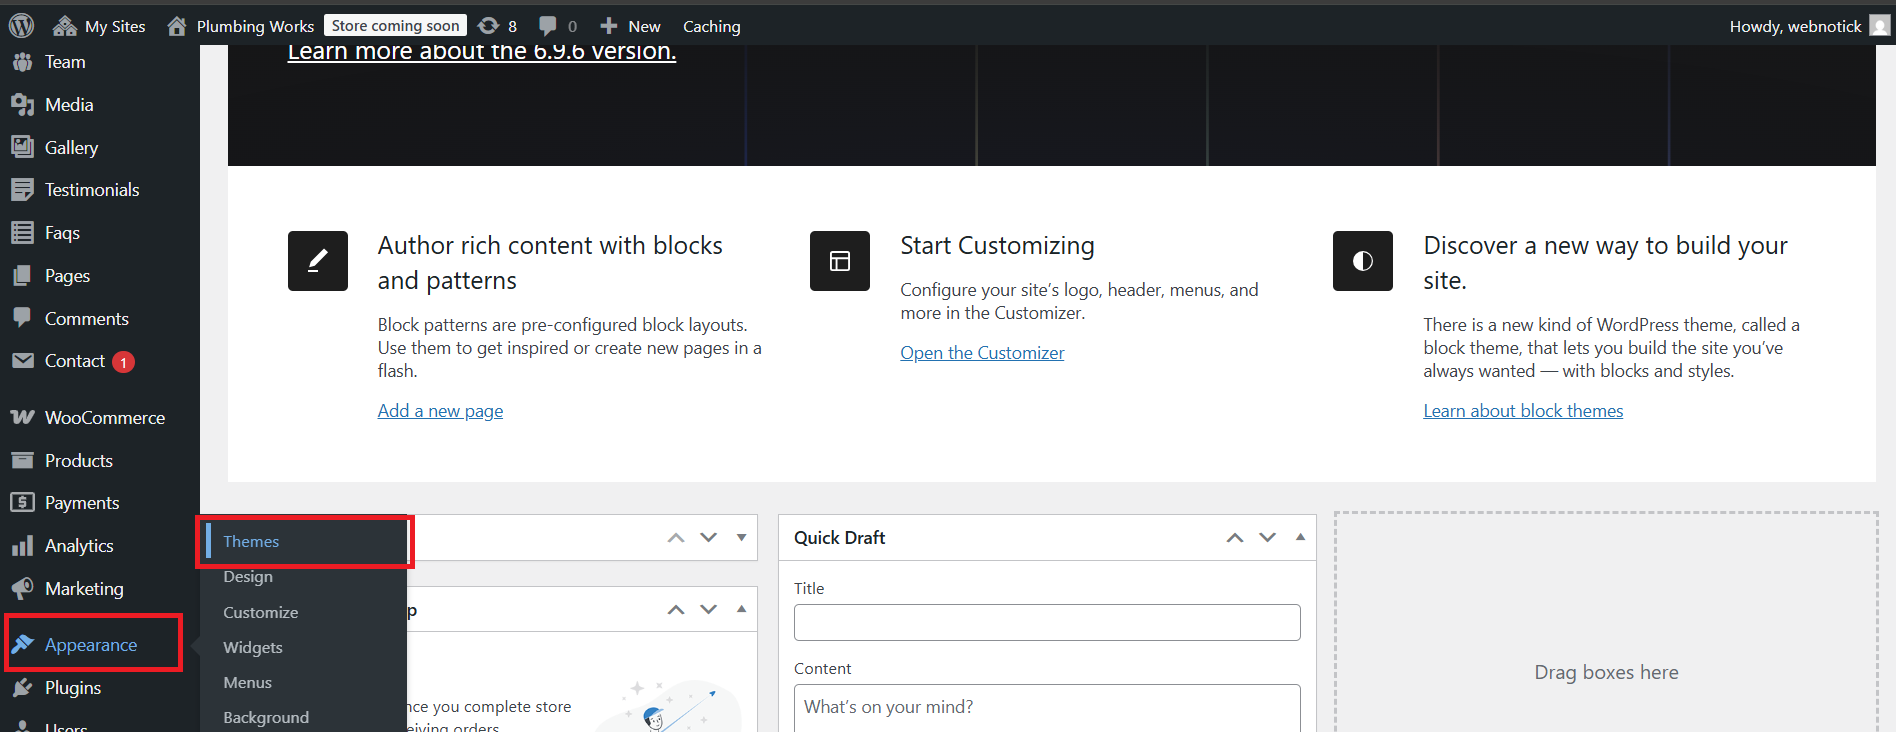Collapse the Quick Draft panel
The width and height of the screenshot is (1896, 732).
(x=1300, y=538)
